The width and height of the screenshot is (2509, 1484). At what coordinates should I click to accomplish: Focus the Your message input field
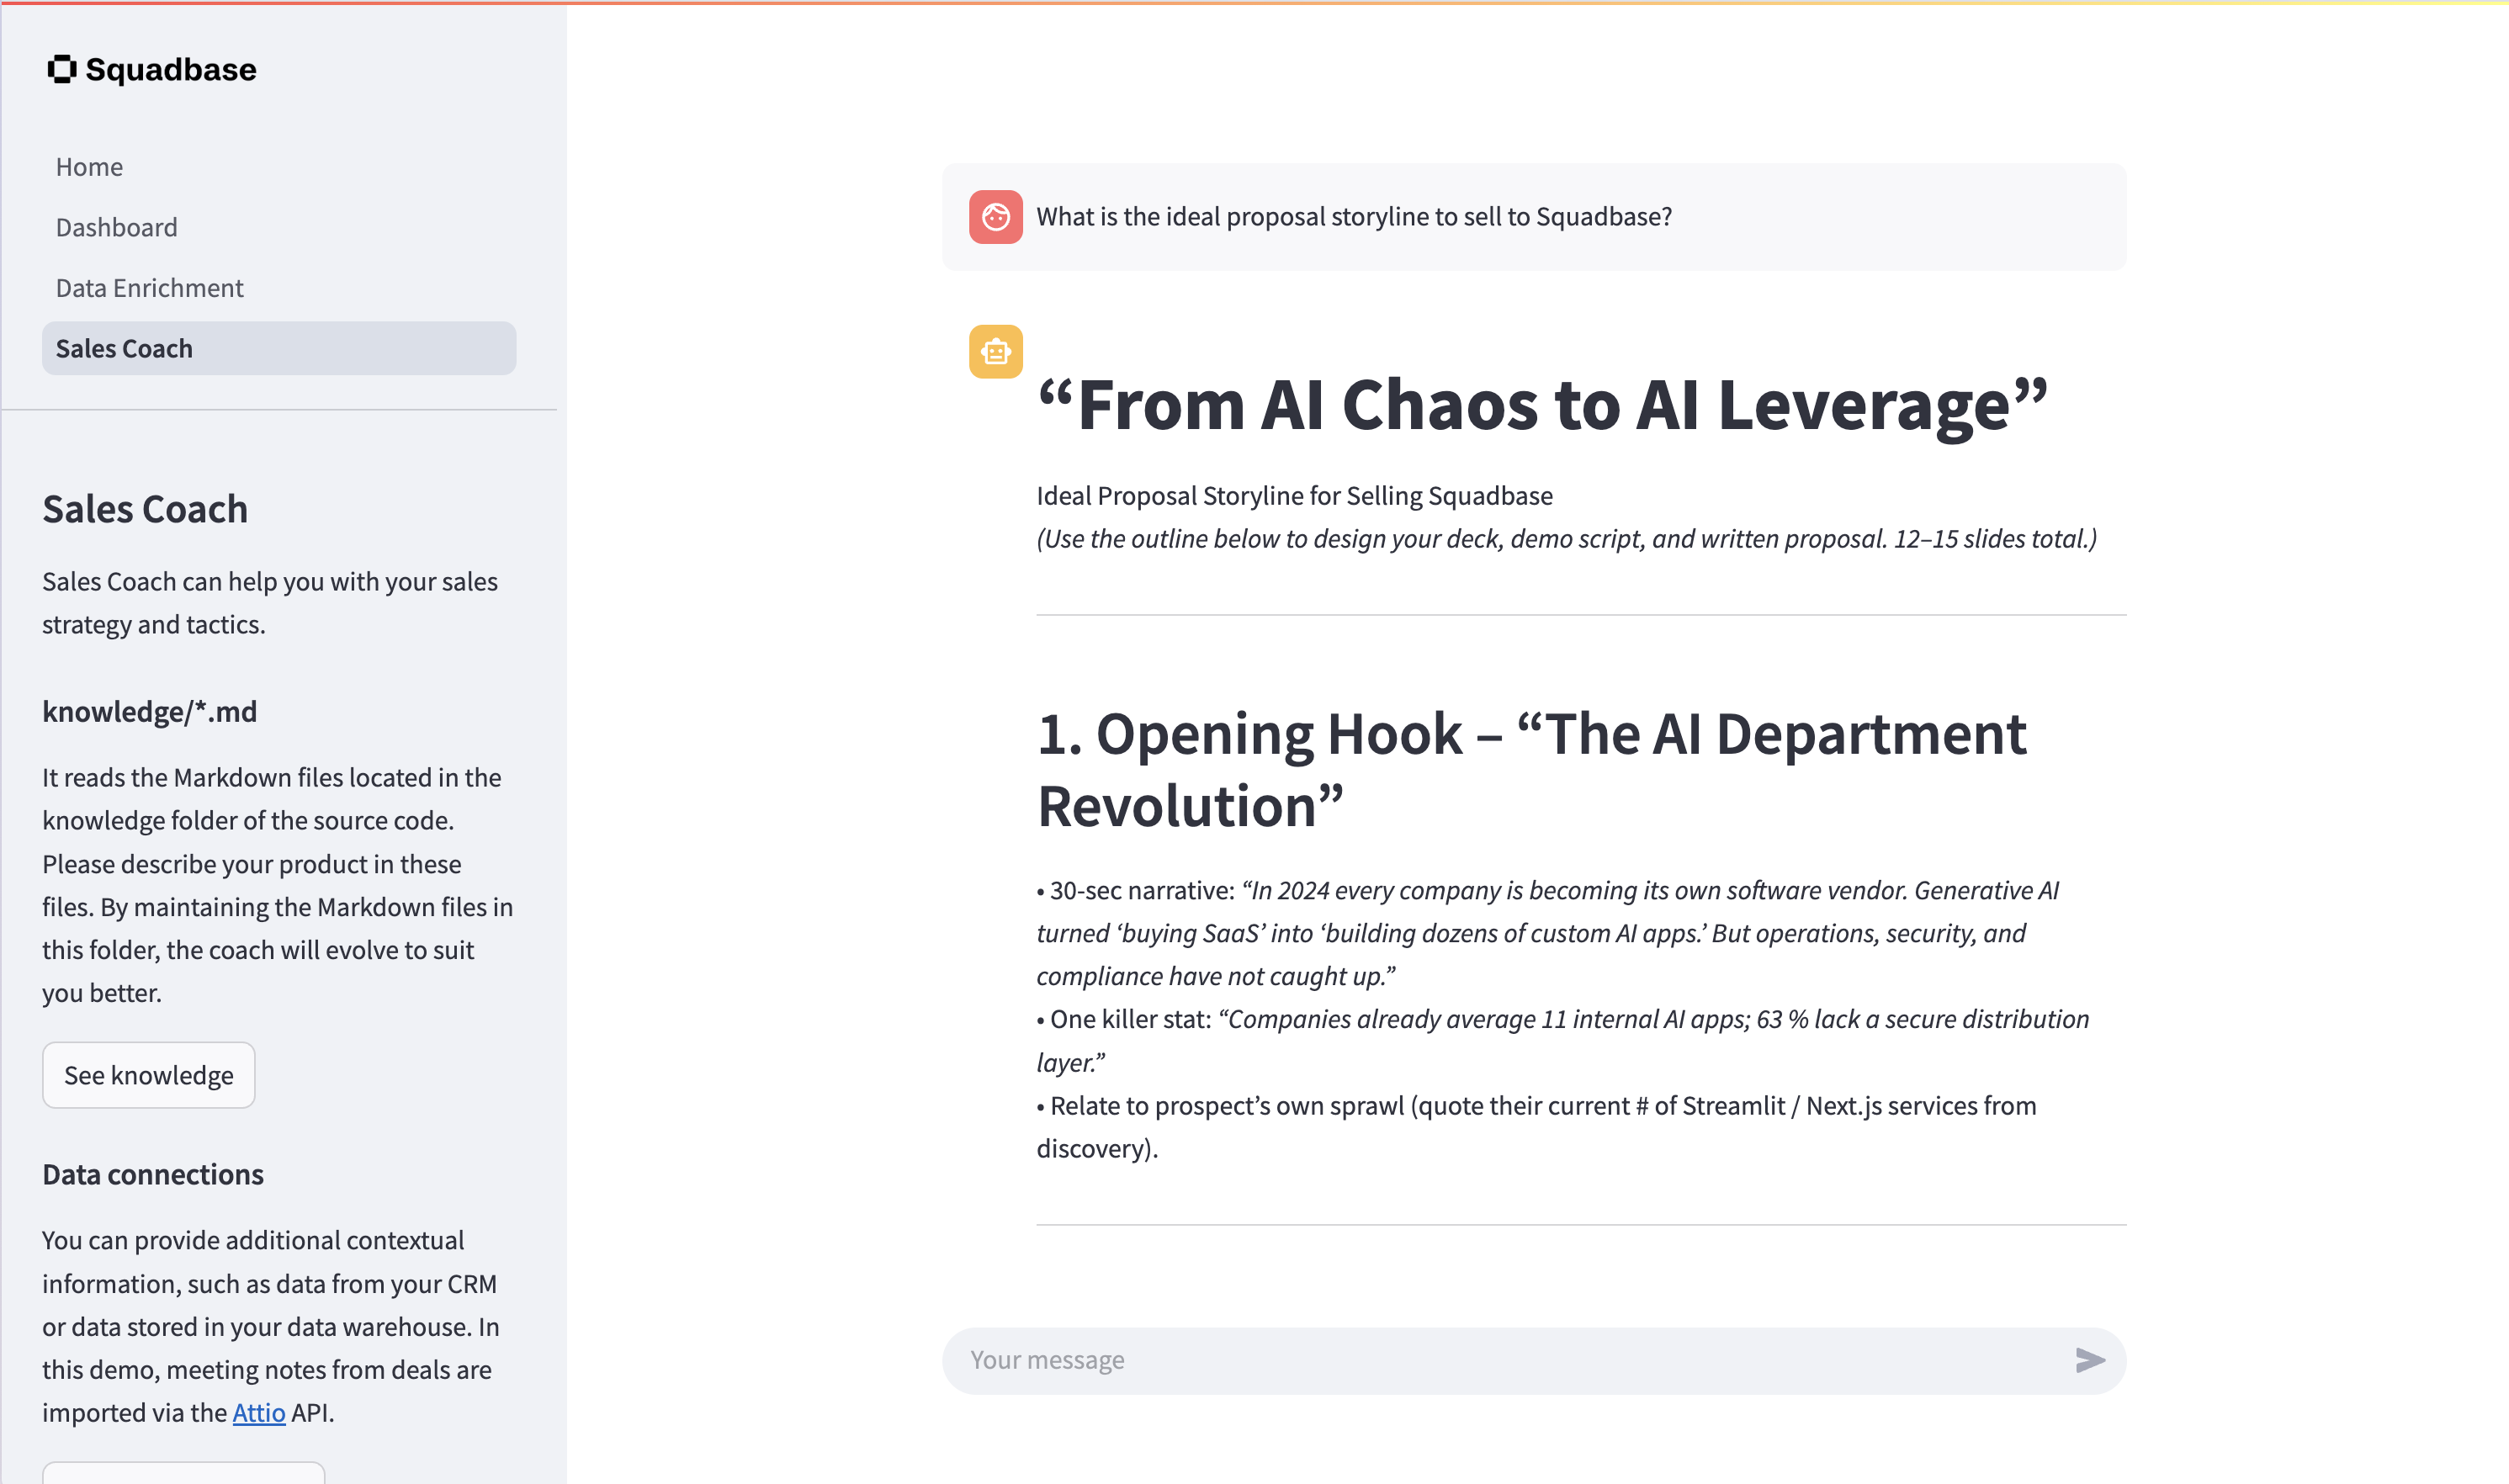point(1500,1360)
